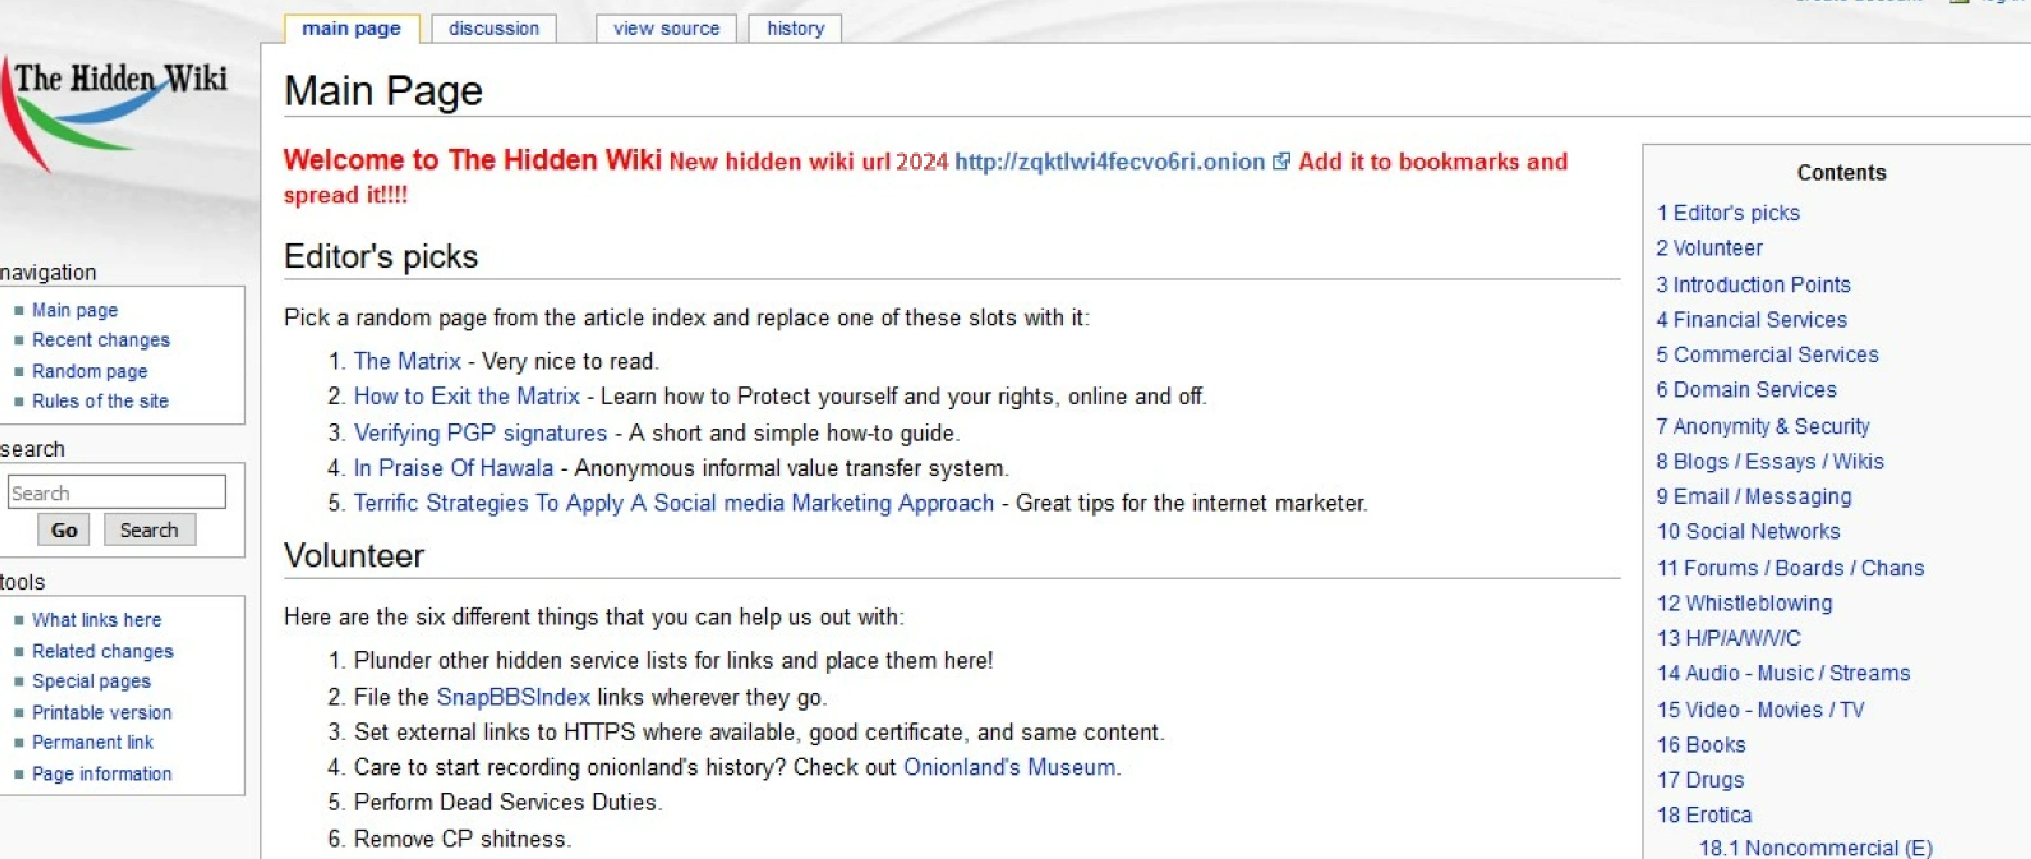
Task: Jump to 8 Blogs / Essays / Wikis
Action: click(x=1770, y=461)
